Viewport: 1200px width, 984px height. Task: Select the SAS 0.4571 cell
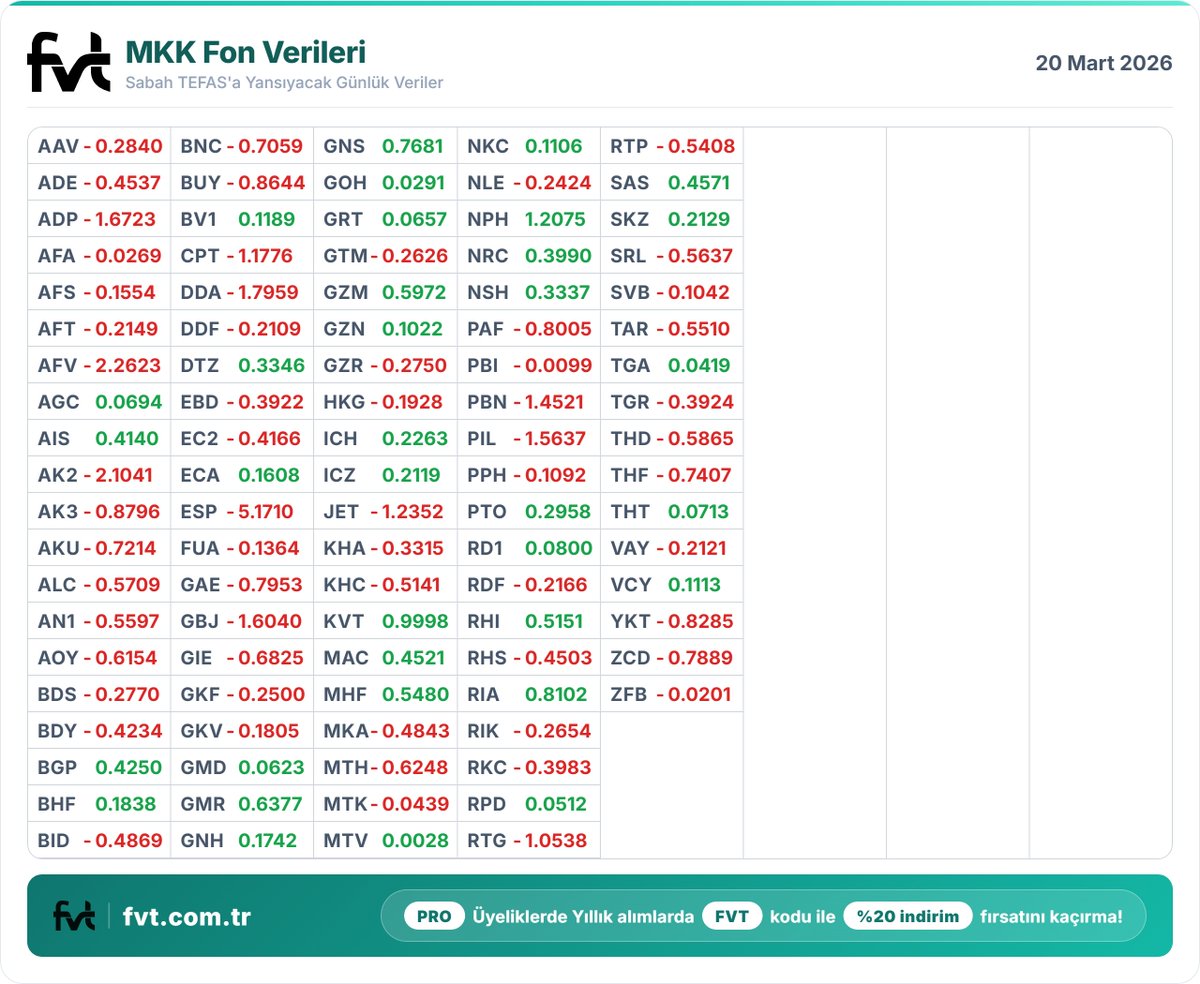coord(672,183)
